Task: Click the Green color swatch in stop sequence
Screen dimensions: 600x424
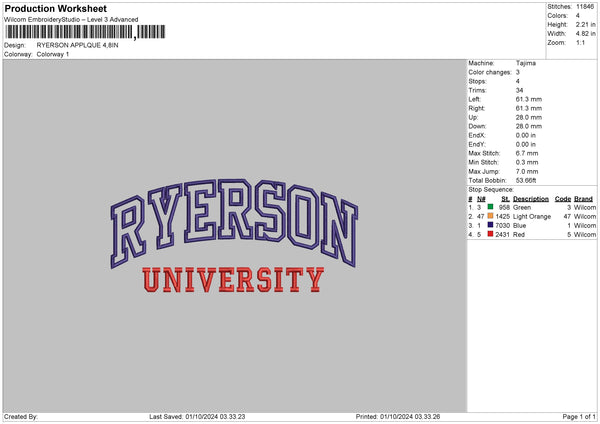Action: click(x=490, y=207)
